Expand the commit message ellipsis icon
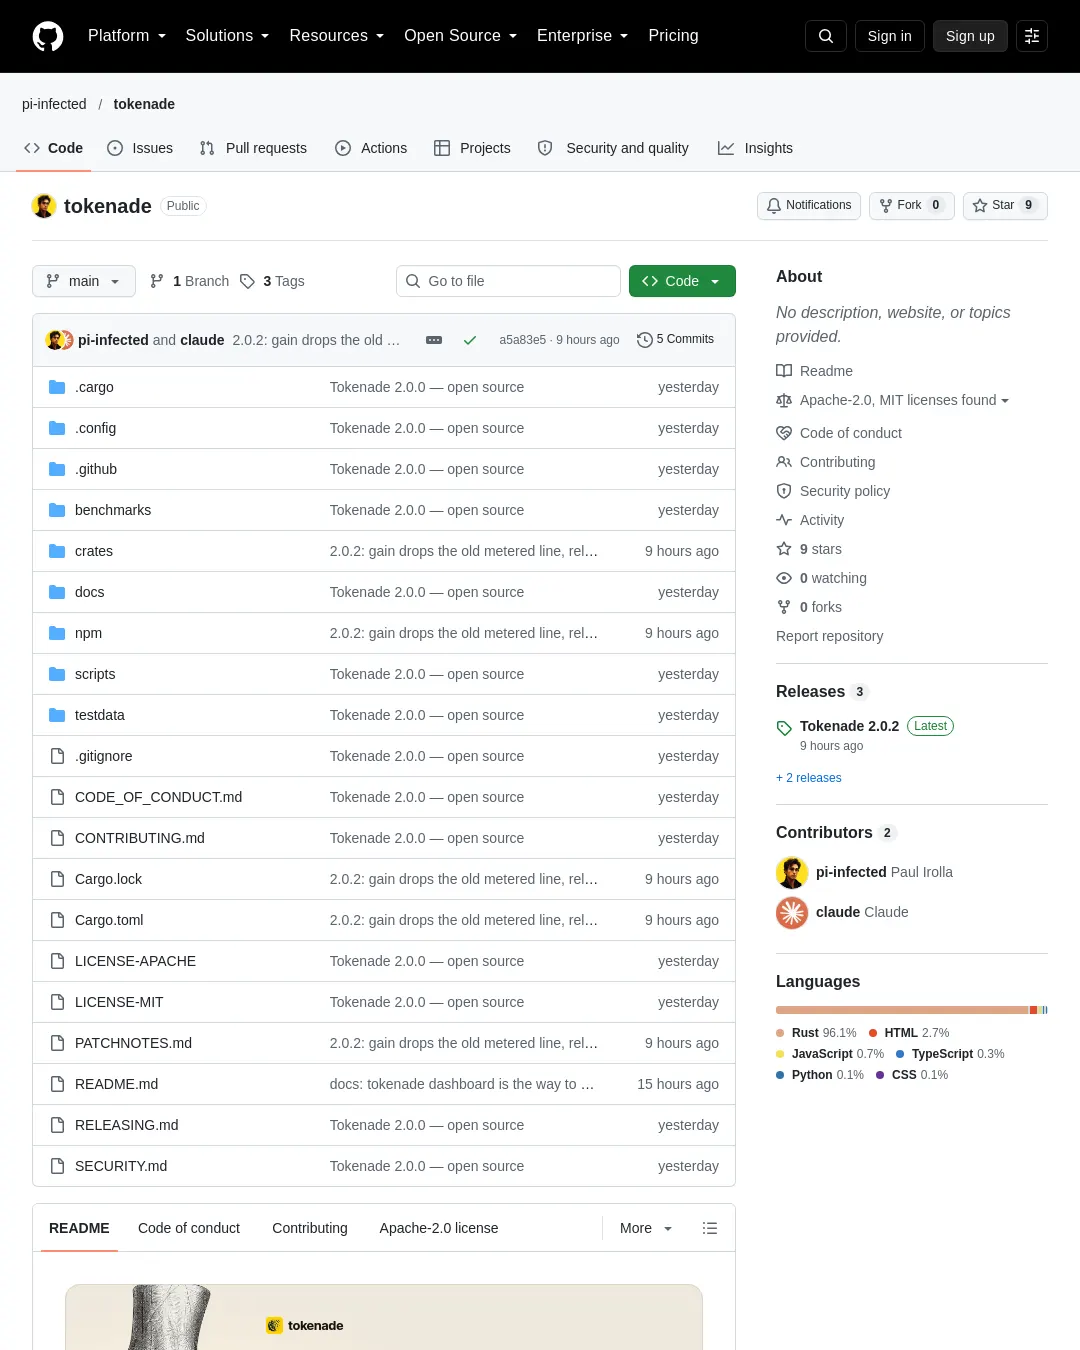This screenshot has height=1350, width=1080. tap(434, 340)
